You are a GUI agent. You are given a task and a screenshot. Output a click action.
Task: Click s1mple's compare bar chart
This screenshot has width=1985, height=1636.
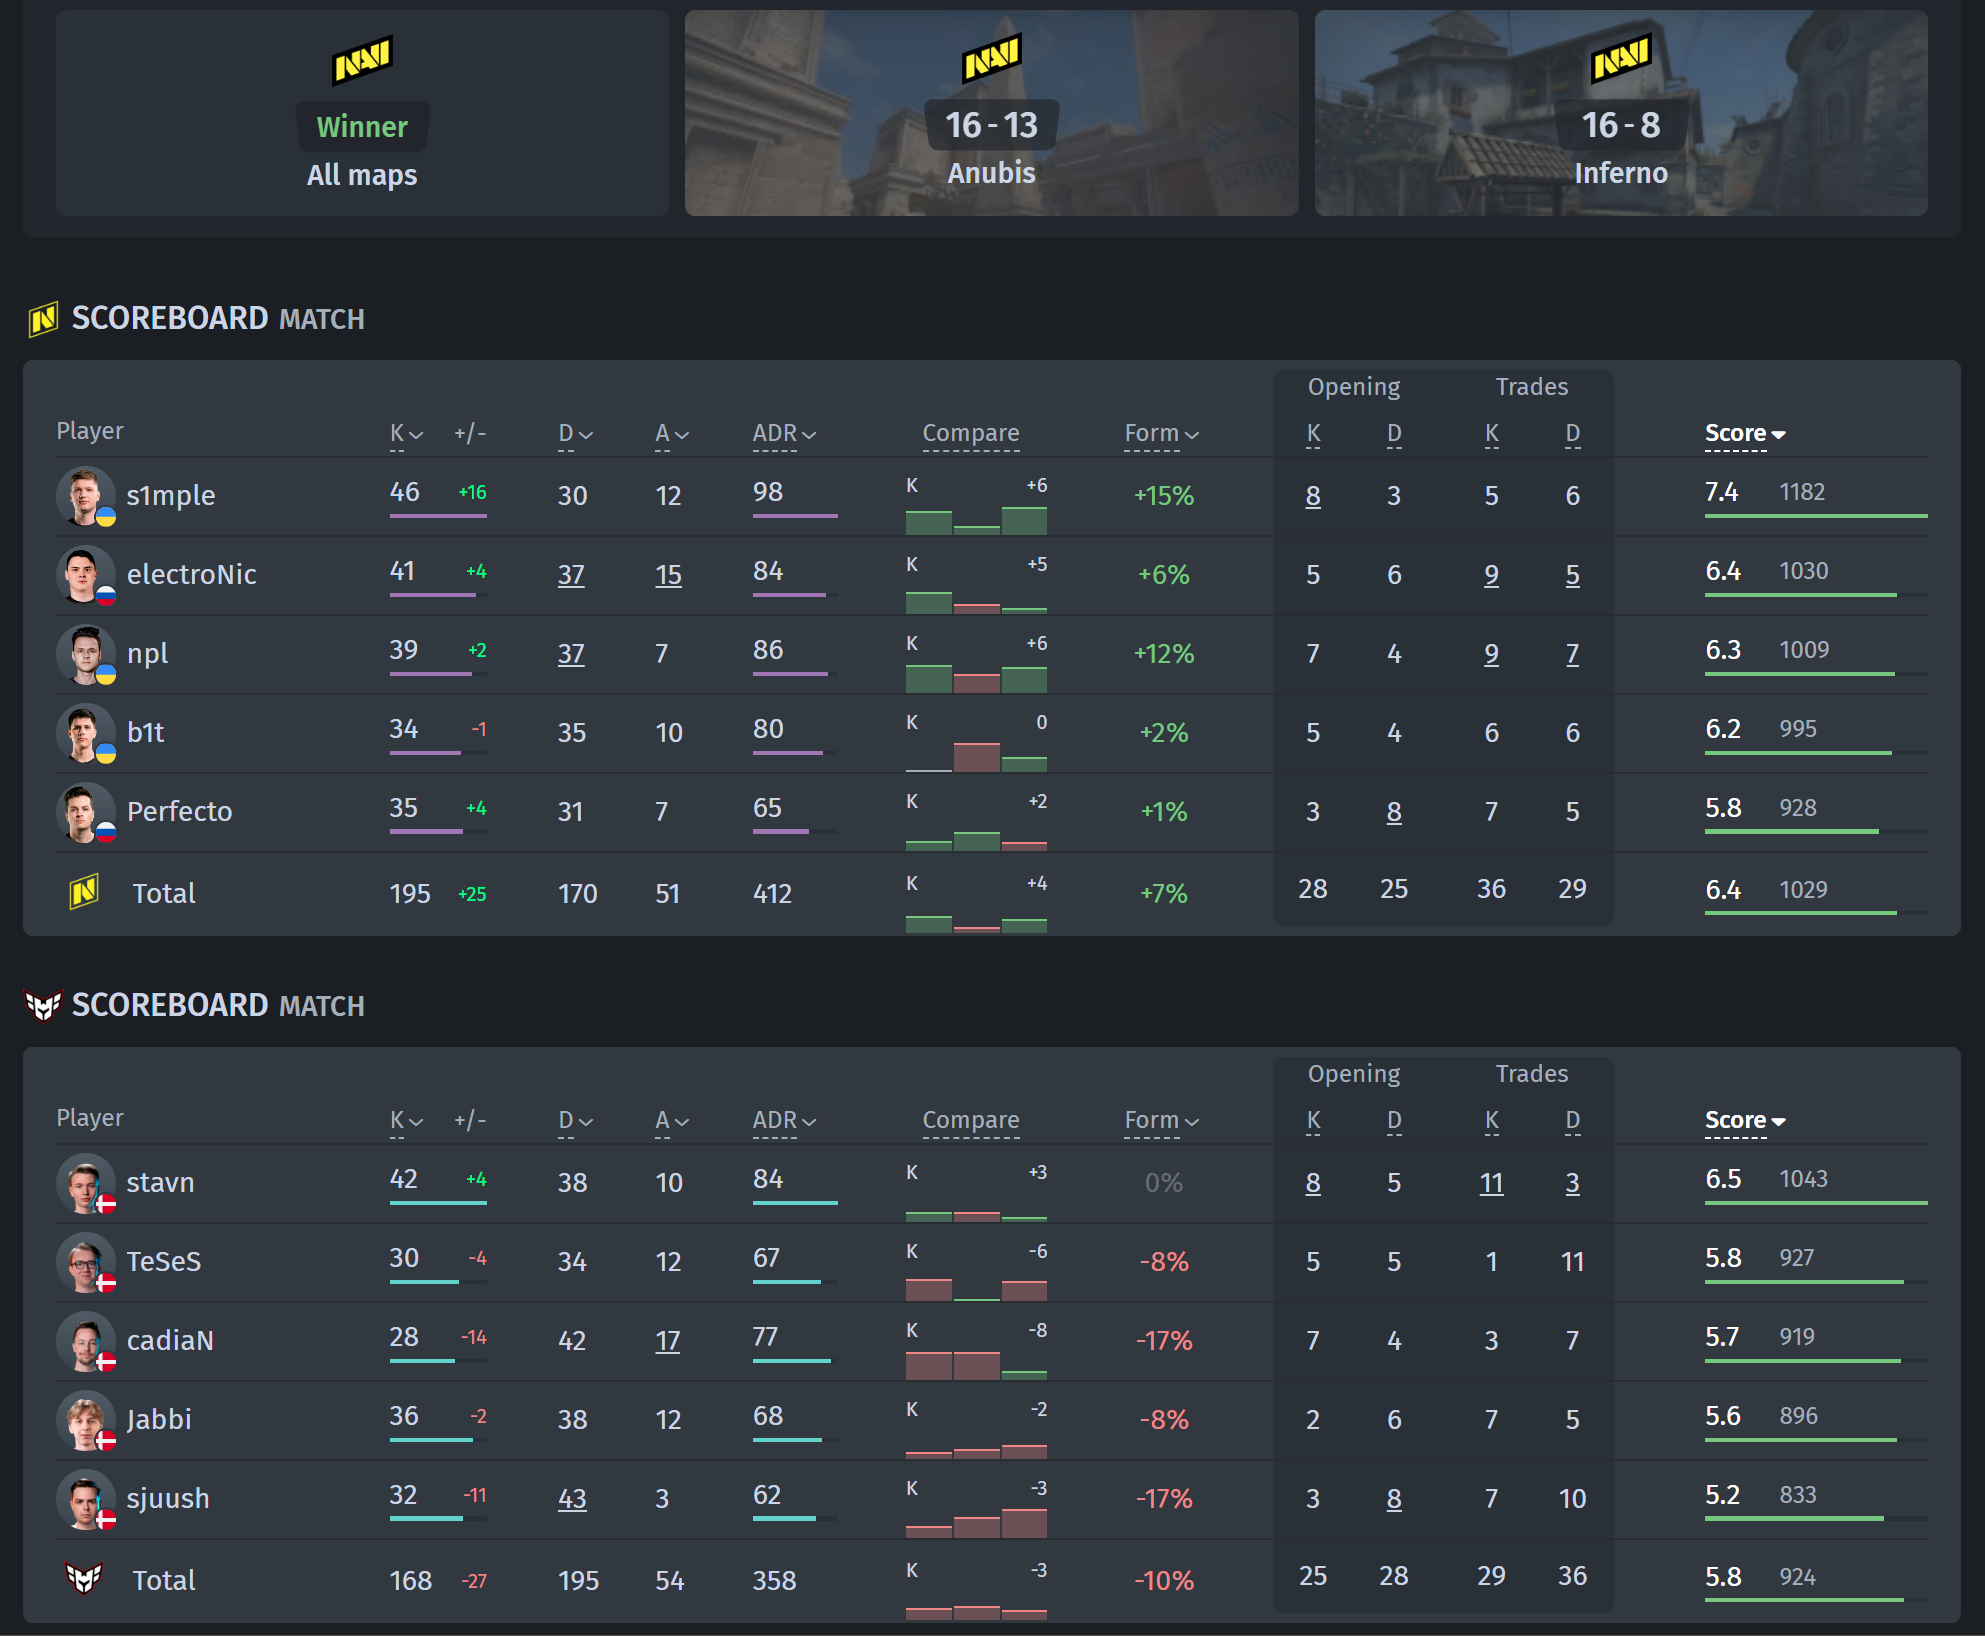(x=976, y=506)
